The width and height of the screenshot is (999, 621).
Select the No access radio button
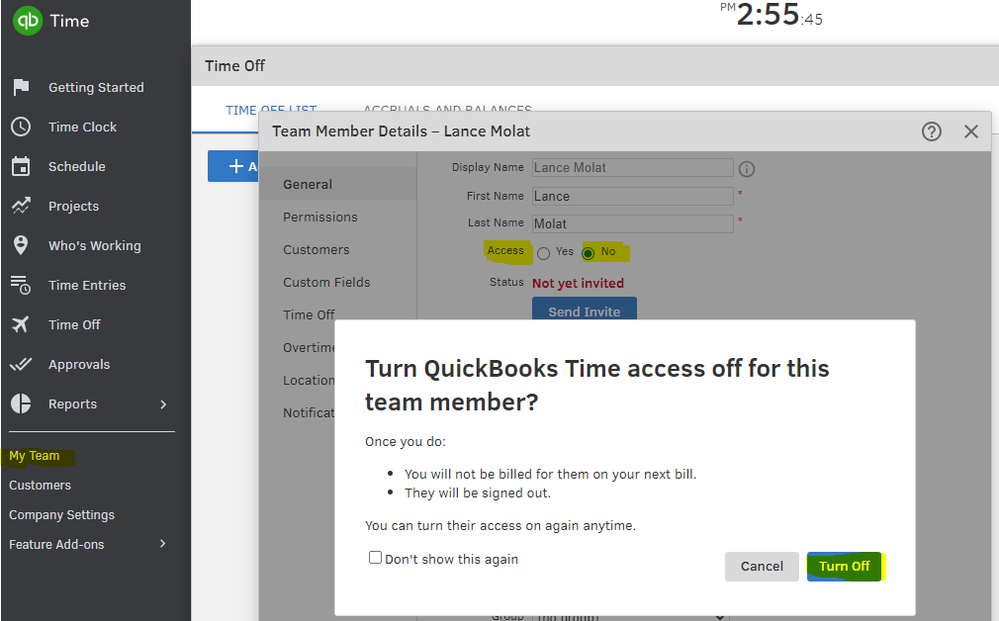coord(588,253)
